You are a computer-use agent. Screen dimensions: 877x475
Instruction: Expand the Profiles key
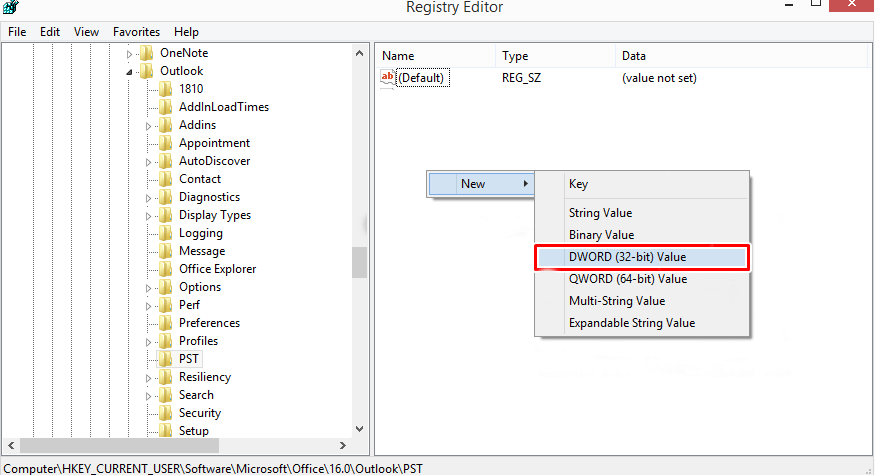[x=148, y=342]
